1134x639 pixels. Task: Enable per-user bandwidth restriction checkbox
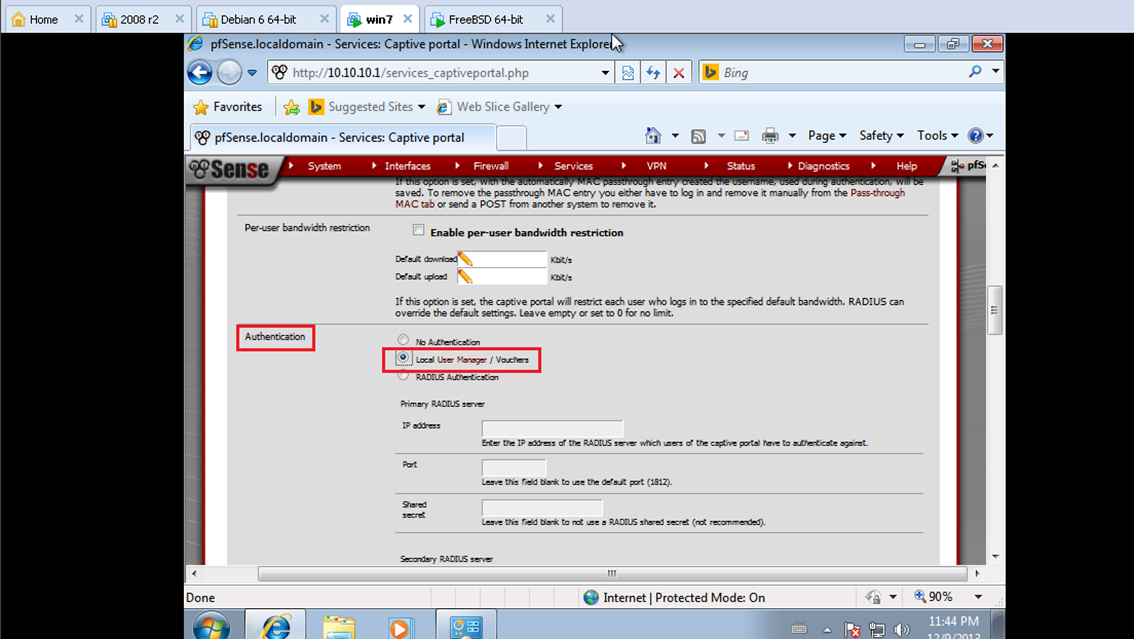point(418,230)
